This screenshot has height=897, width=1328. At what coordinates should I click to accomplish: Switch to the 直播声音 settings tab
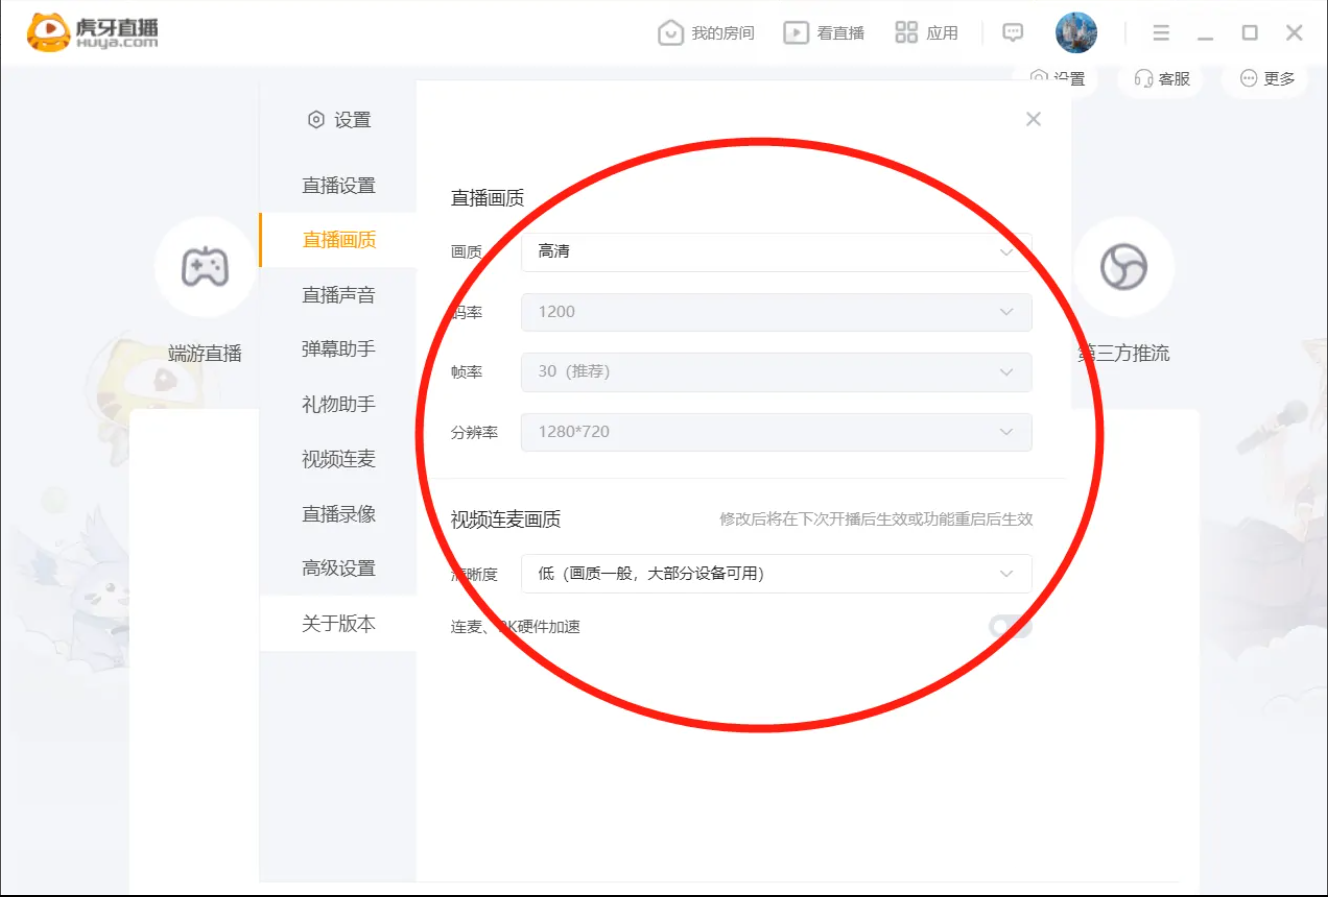click(x=338, y=294)
